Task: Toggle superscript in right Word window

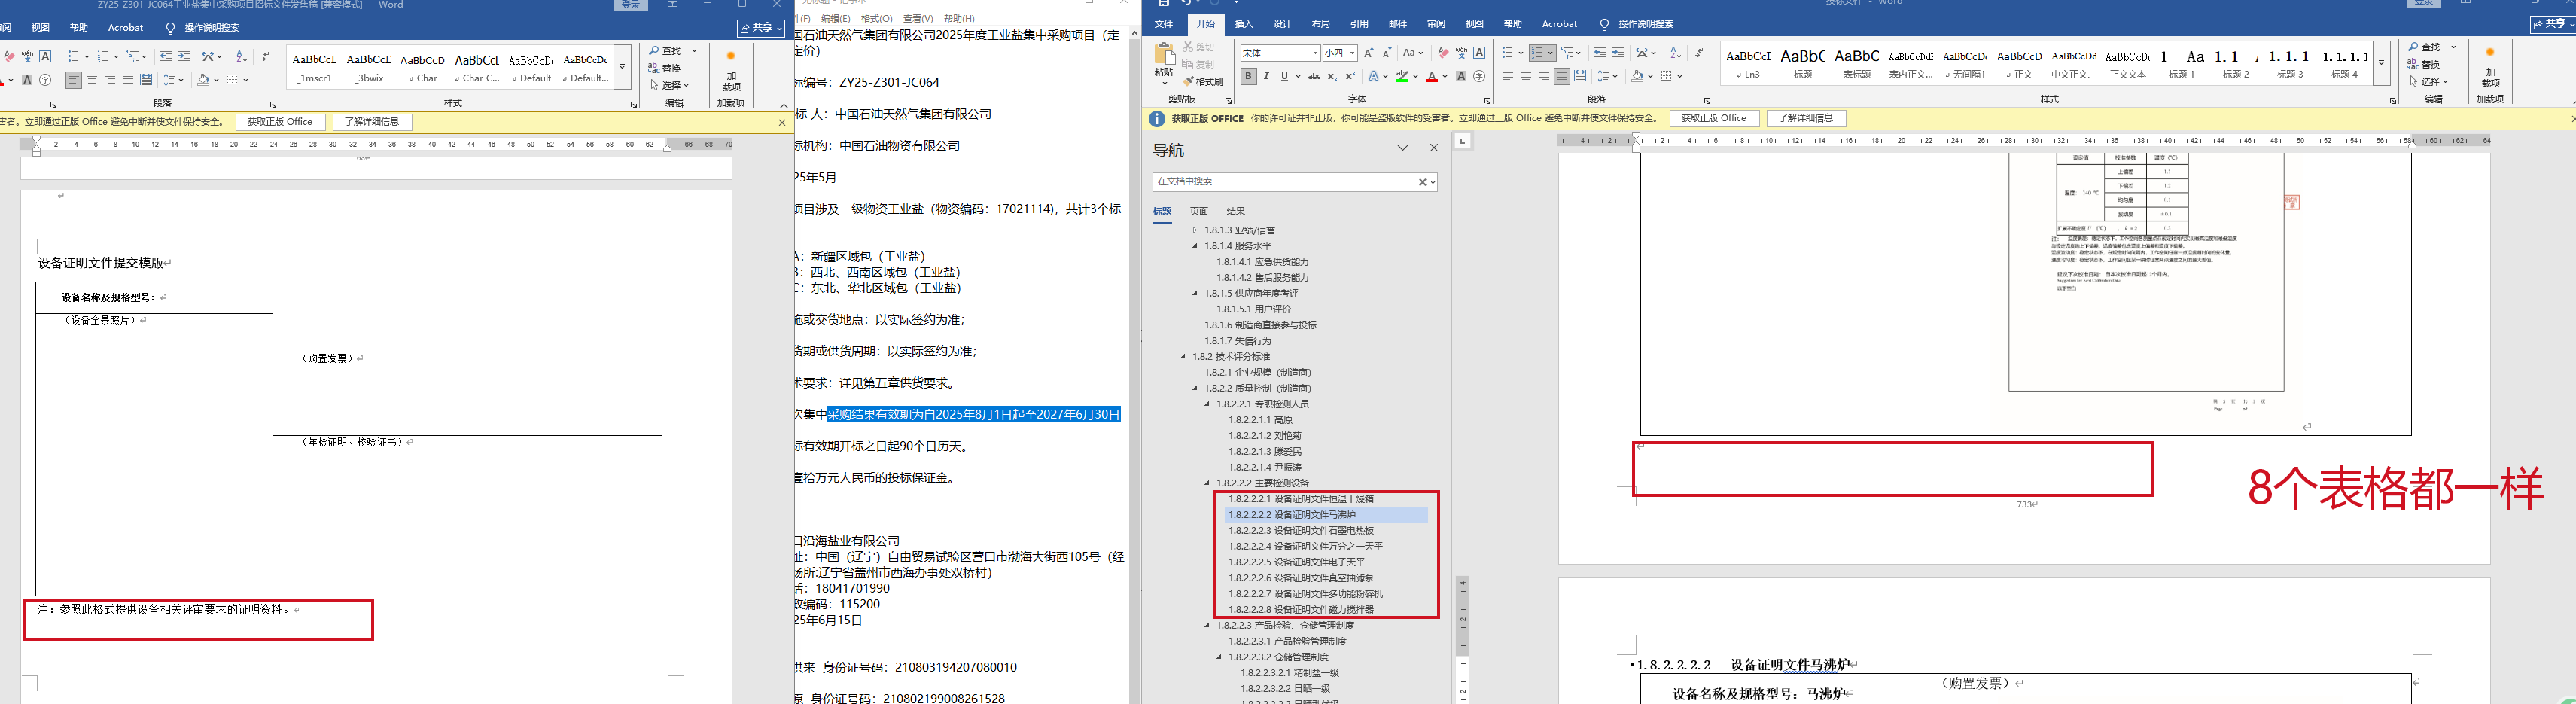Action: point(1350,76)
